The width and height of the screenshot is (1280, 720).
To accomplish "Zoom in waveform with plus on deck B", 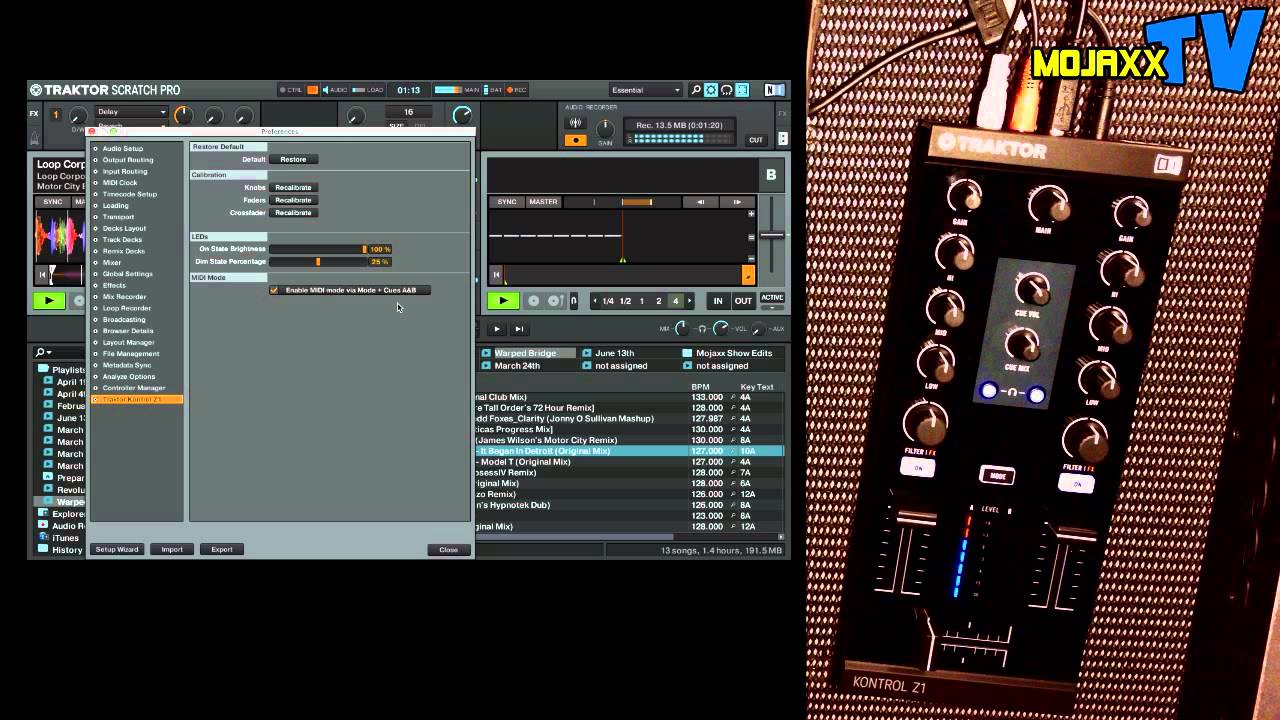I will 751,213.
